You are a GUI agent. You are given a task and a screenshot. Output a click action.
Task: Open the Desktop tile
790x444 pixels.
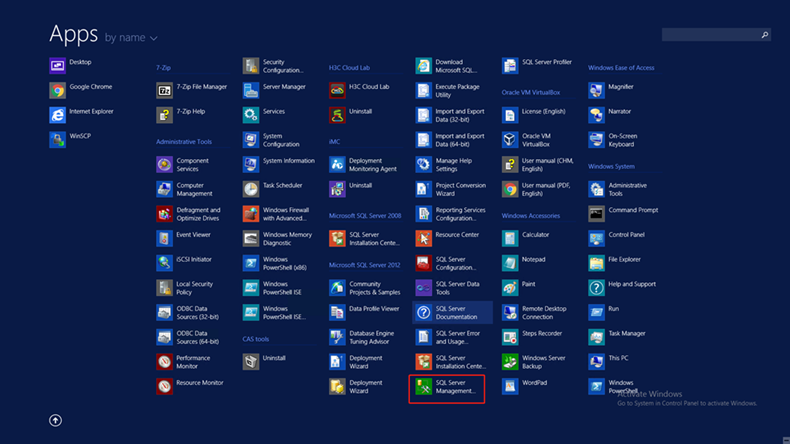(x=73, y=66)
